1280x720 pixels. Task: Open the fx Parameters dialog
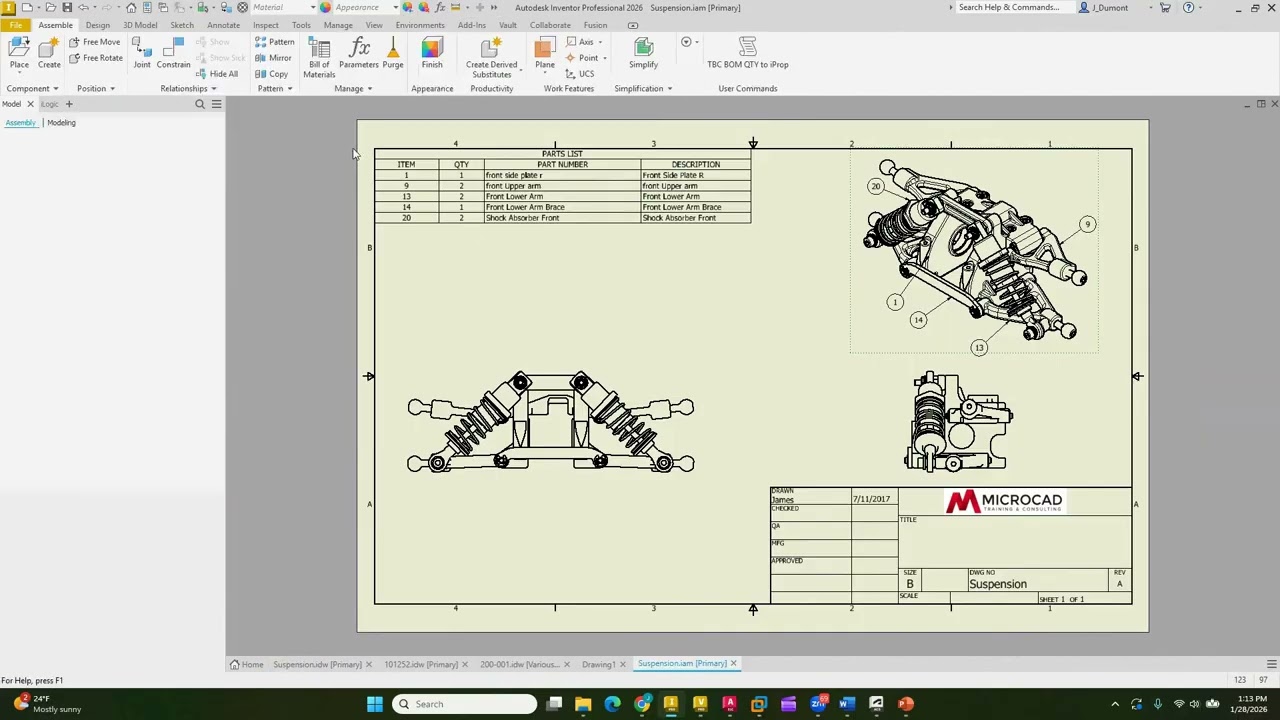pos(359,53)
